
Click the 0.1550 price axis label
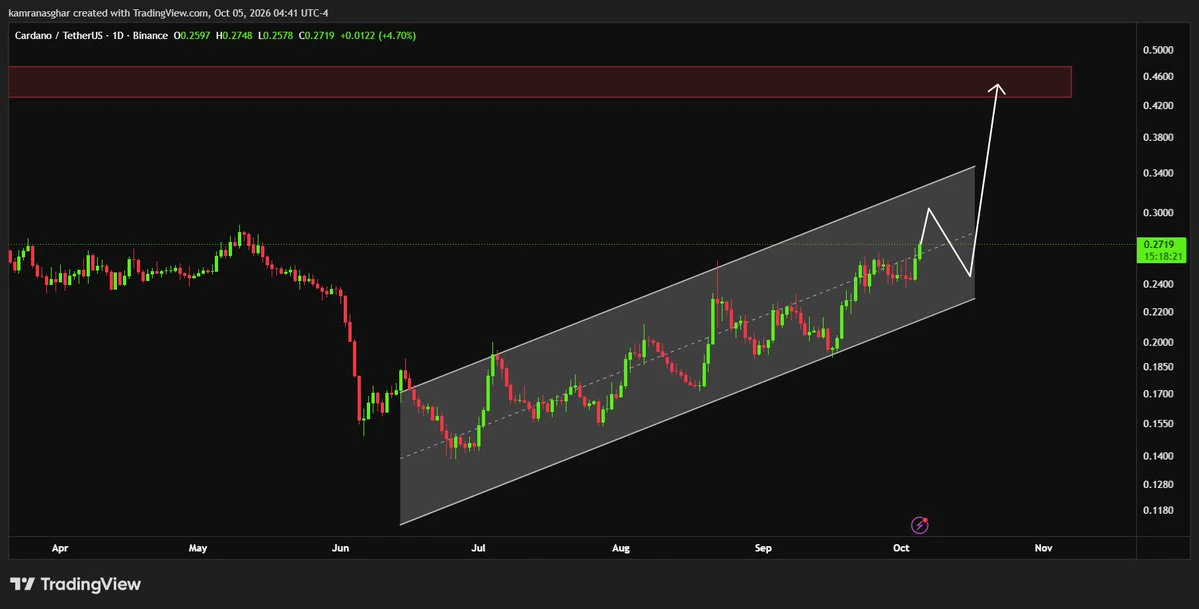[x=1158, y=424]
